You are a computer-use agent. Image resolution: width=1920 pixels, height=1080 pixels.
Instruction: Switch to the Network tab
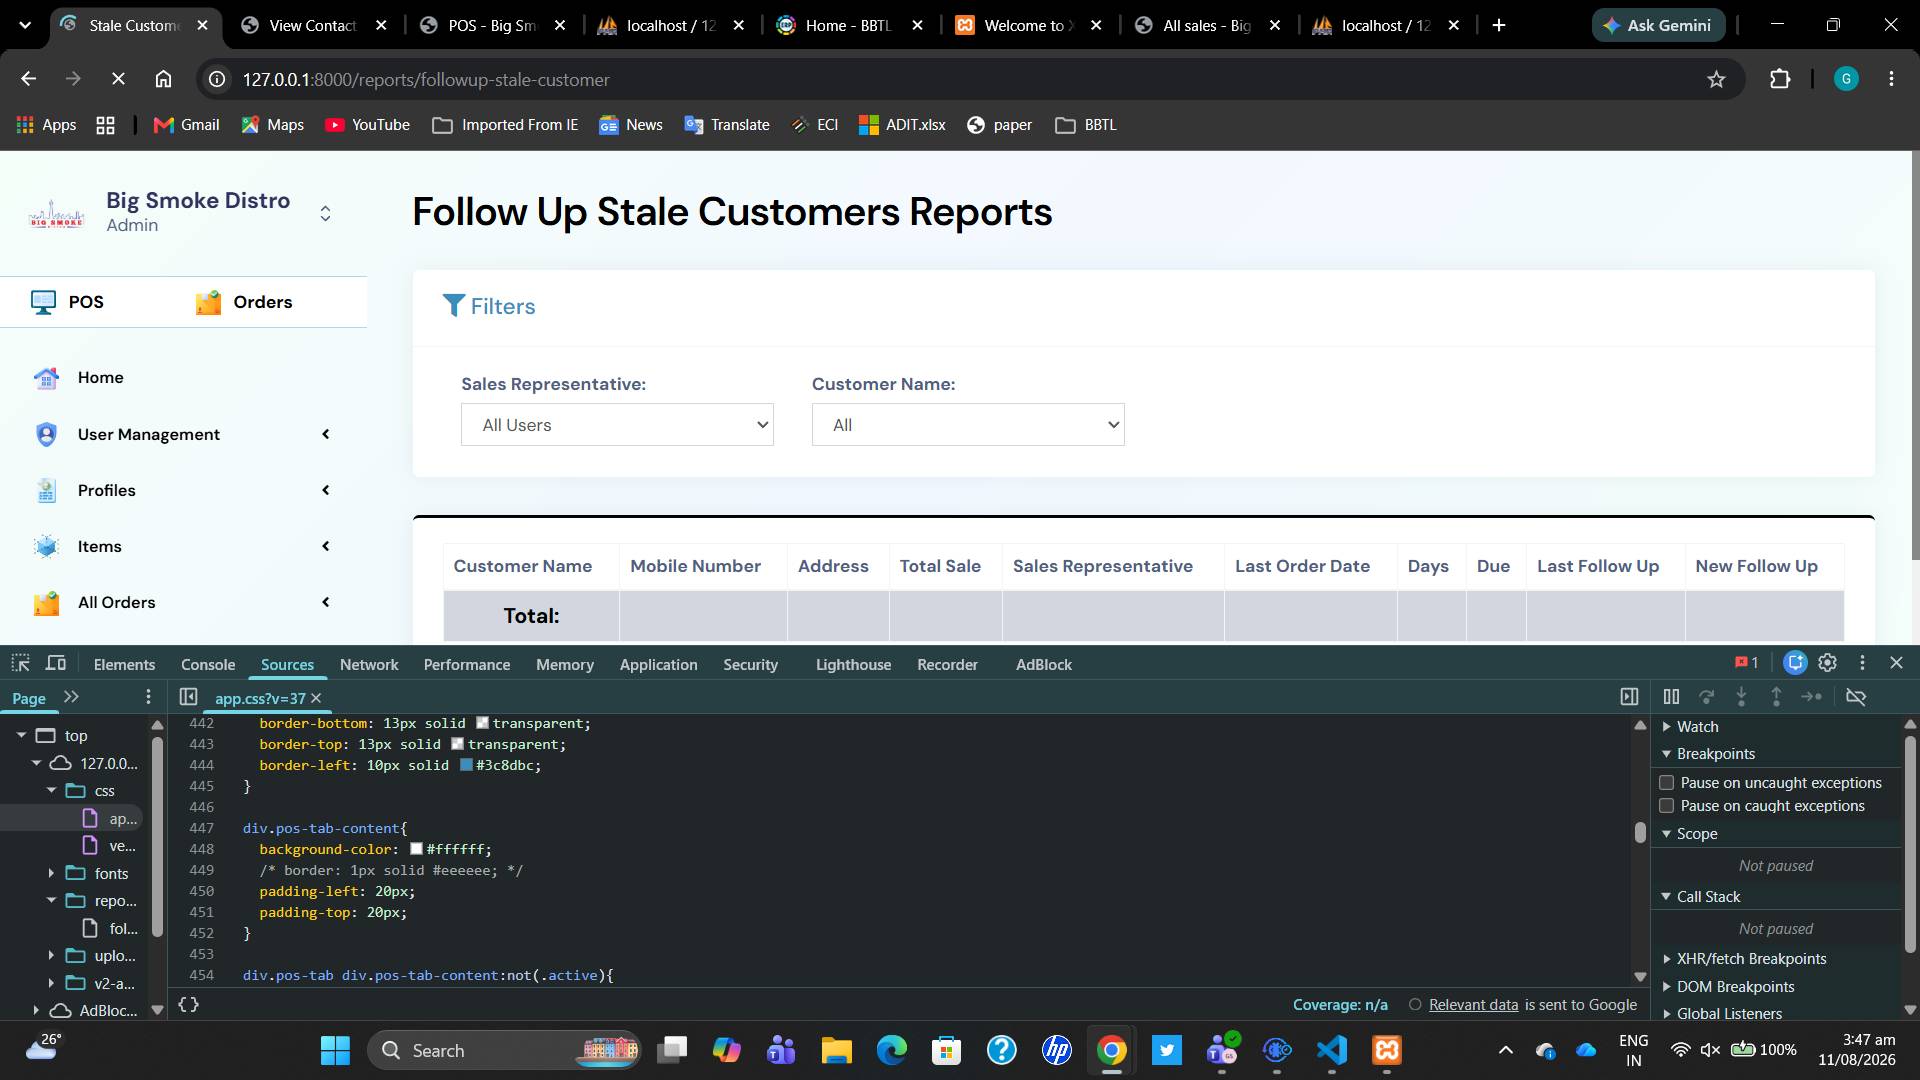(x=369, y=664)
